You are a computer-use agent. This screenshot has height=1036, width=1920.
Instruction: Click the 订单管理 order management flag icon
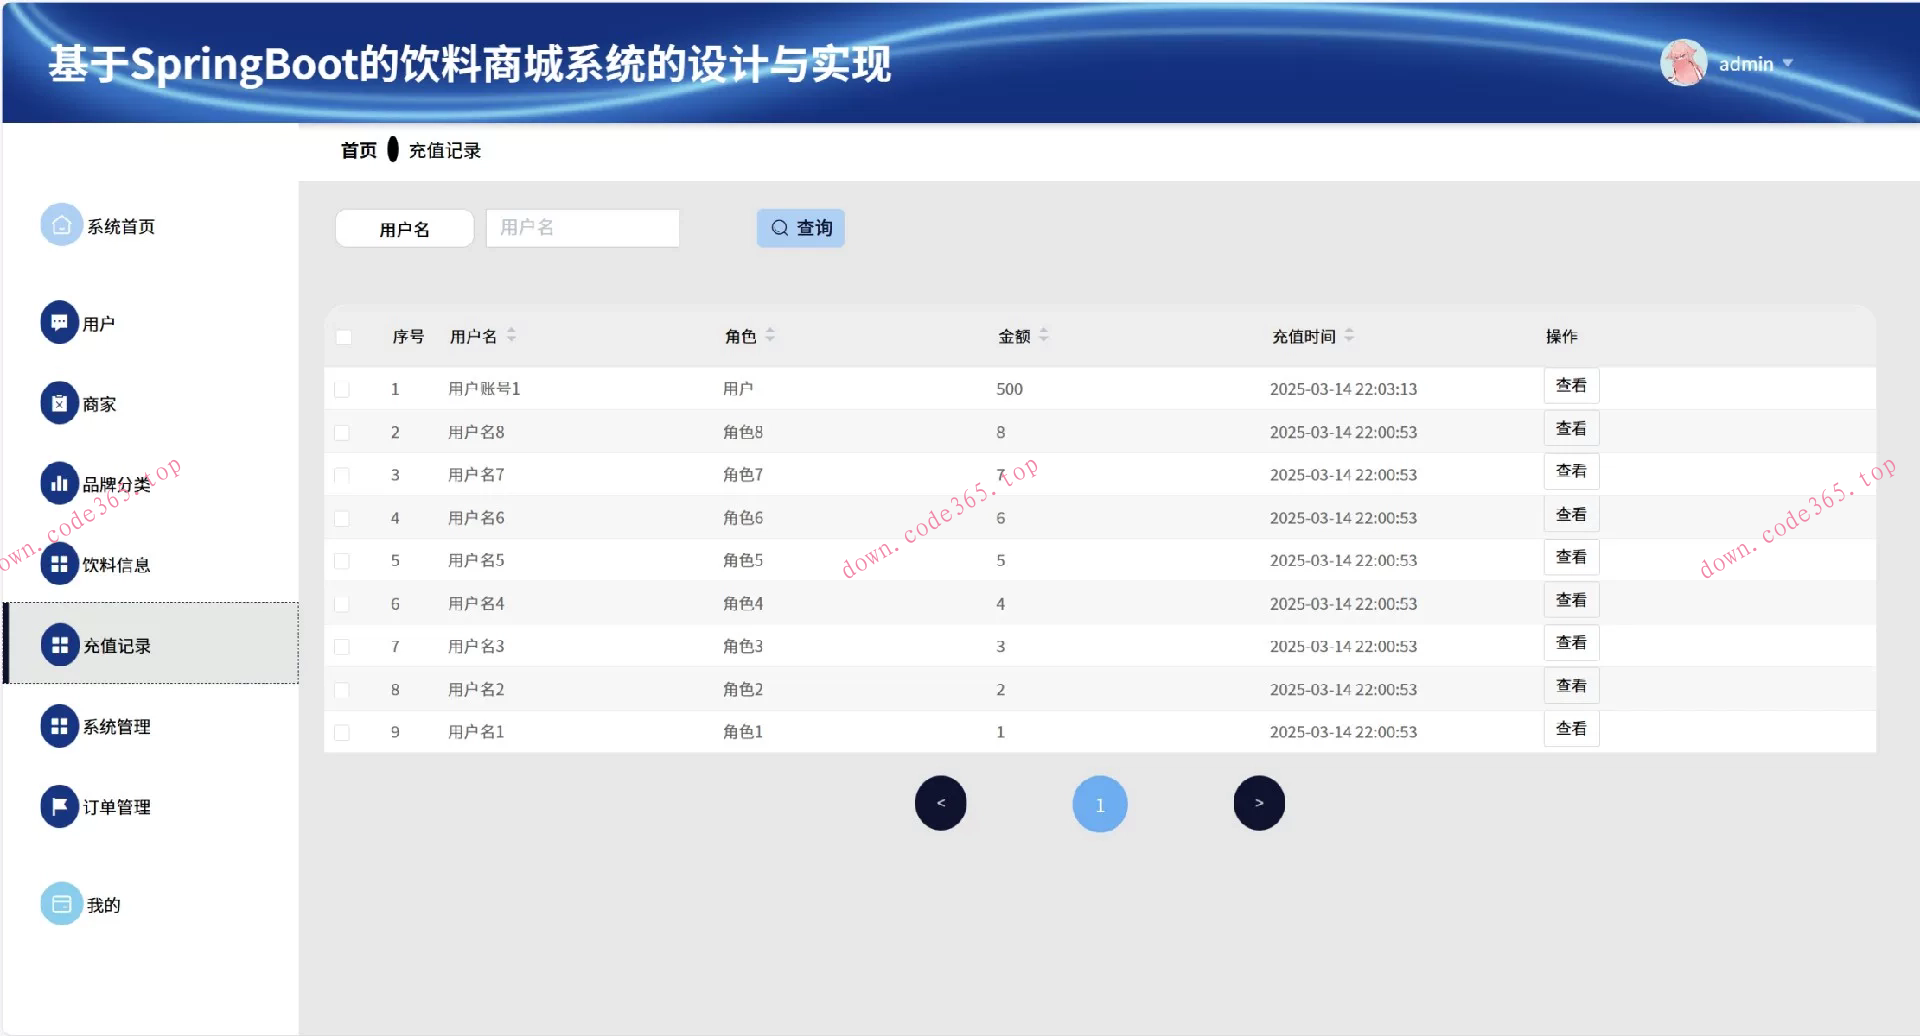(58, 806)
